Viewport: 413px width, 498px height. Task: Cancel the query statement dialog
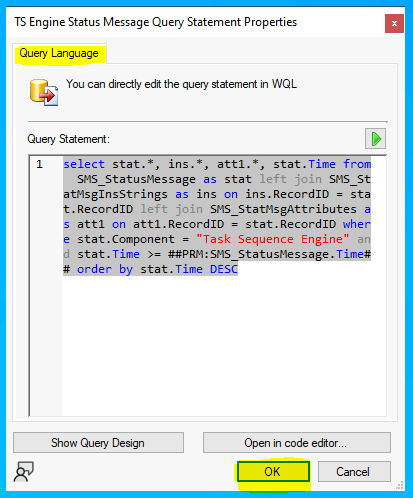pyautogui.click(x=354, y=472)
